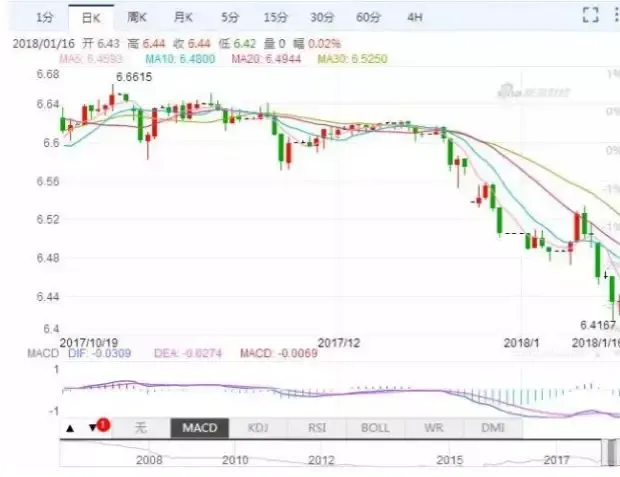Click the 2017 mark on timeline
The image size is (620, 477).
point(557,460)
